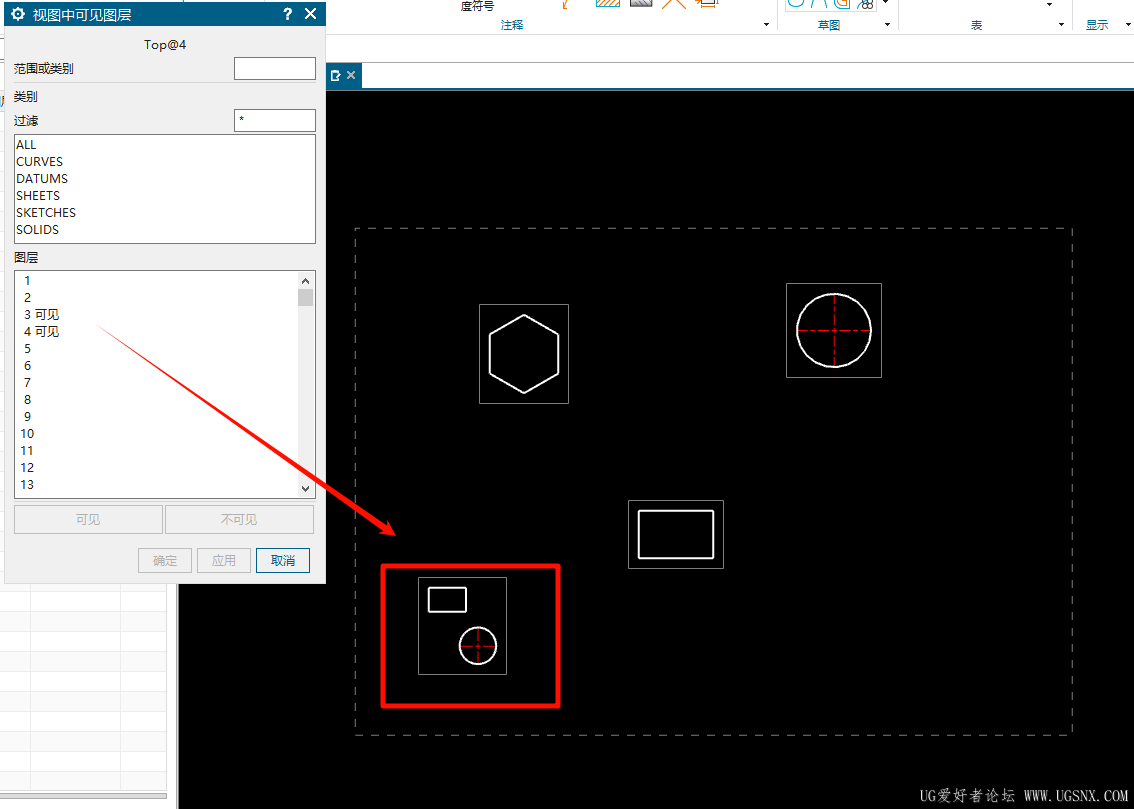
Task: Select the single rectangle drawing view
Action: [x=675, y=534]
